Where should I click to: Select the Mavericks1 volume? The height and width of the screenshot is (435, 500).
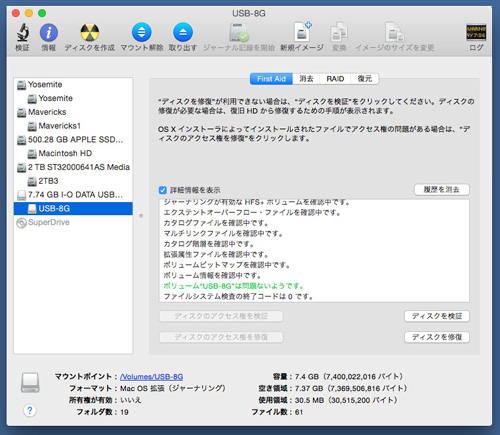point(73,126)
